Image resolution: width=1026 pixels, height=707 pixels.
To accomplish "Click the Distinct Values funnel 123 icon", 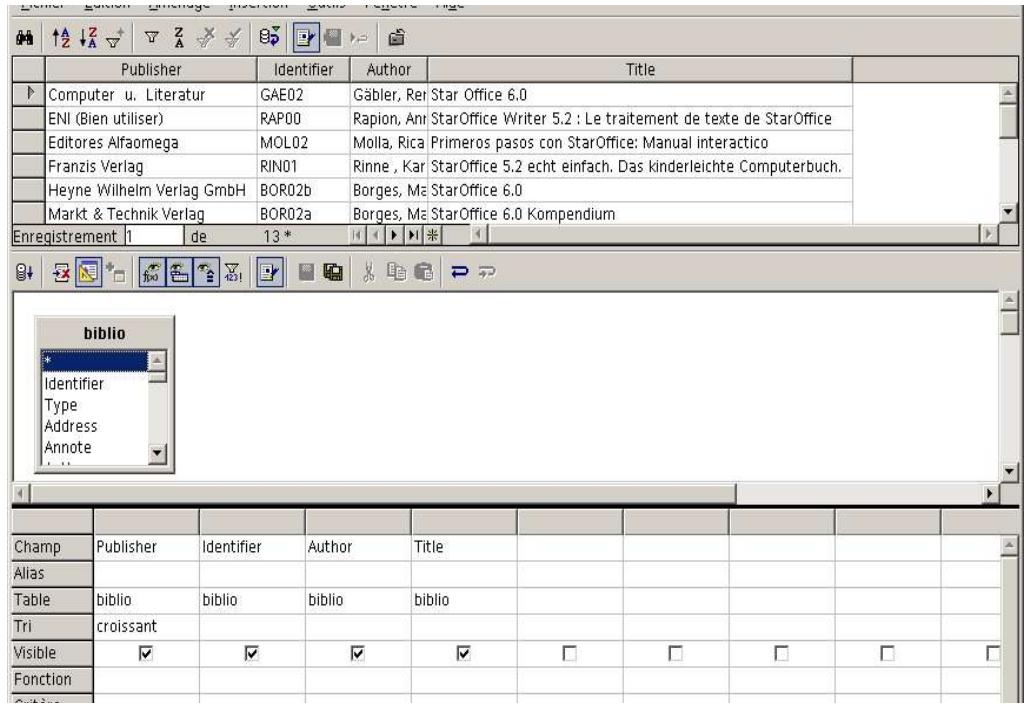I will click(x=233, y=272).
